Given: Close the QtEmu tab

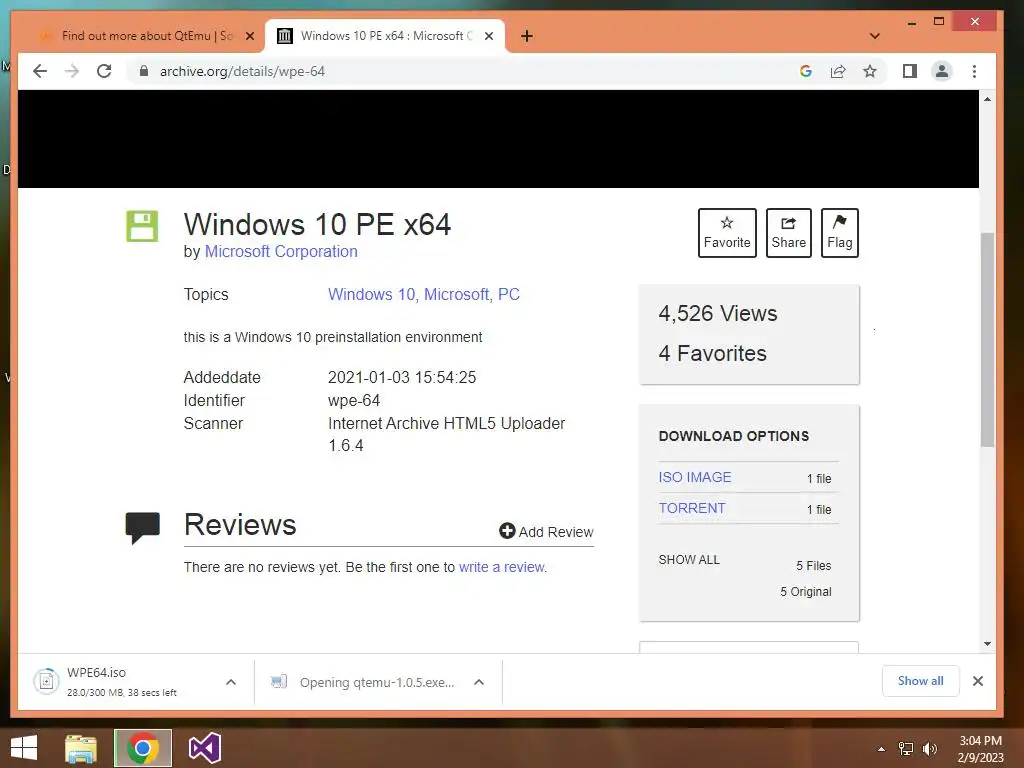Looking at the screenshot, I should click(x=249, y=36).
